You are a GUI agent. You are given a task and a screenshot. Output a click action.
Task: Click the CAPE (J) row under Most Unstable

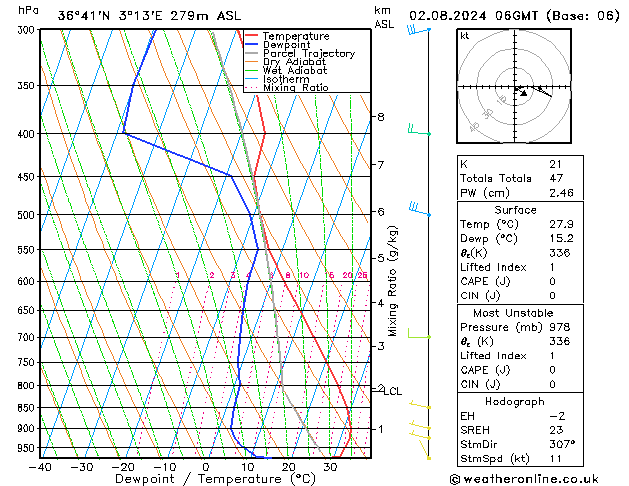pyautogui.click(x=520, y=370)
